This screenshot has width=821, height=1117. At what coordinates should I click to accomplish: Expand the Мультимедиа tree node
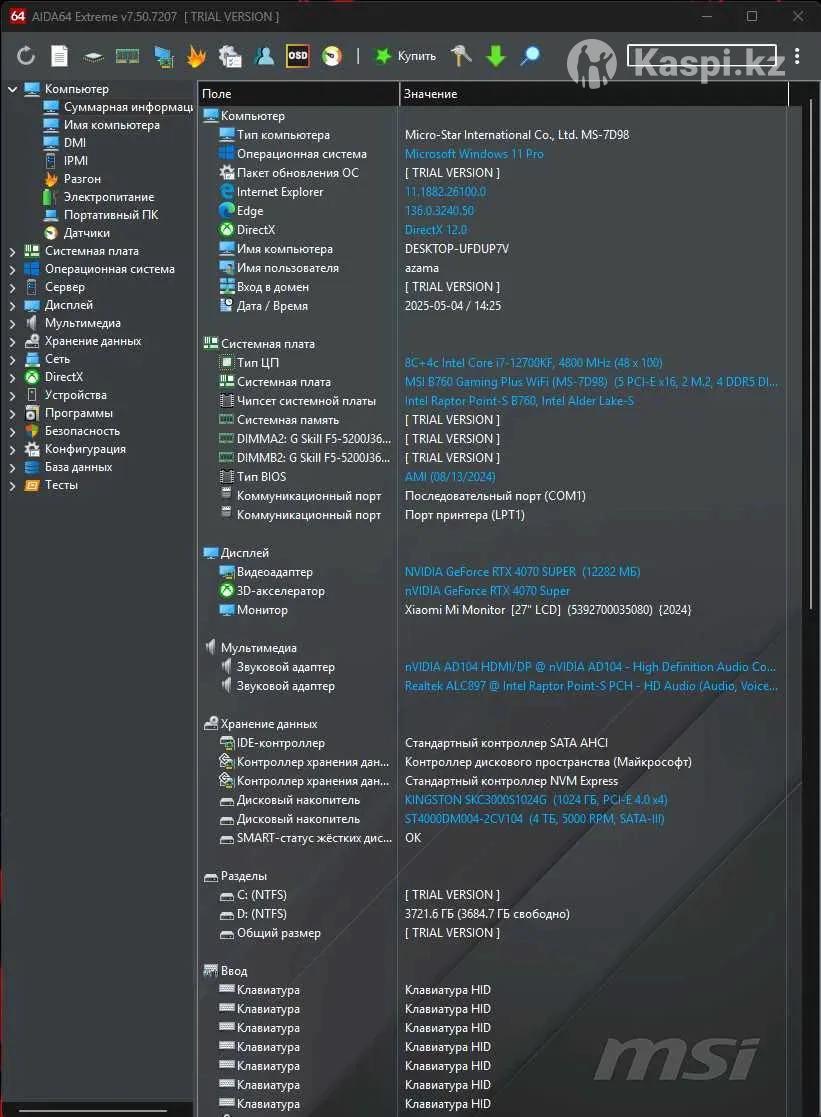click(12, 323)
